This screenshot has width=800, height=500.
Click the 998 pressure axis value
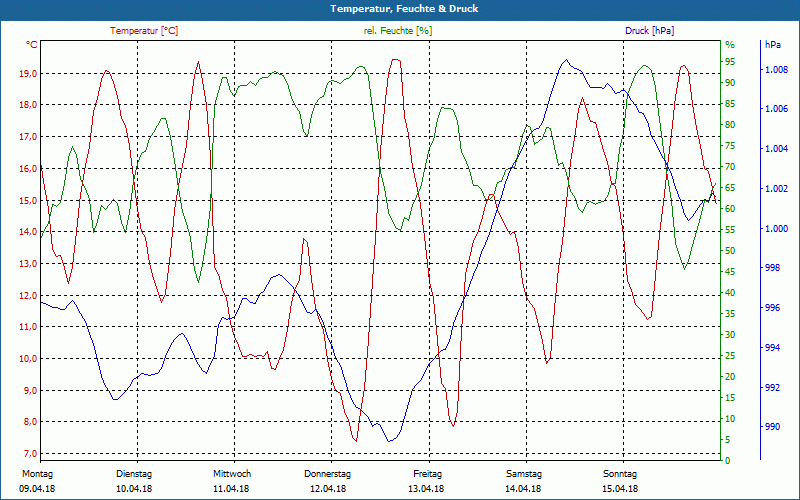(773, 268)
